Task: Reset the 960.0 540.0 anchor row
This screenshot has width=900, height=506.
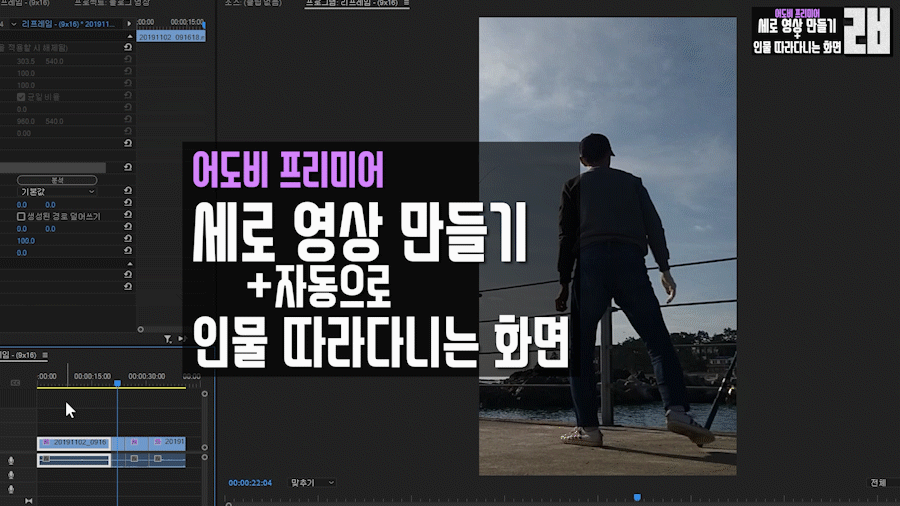Action: (x=127, y=120)
